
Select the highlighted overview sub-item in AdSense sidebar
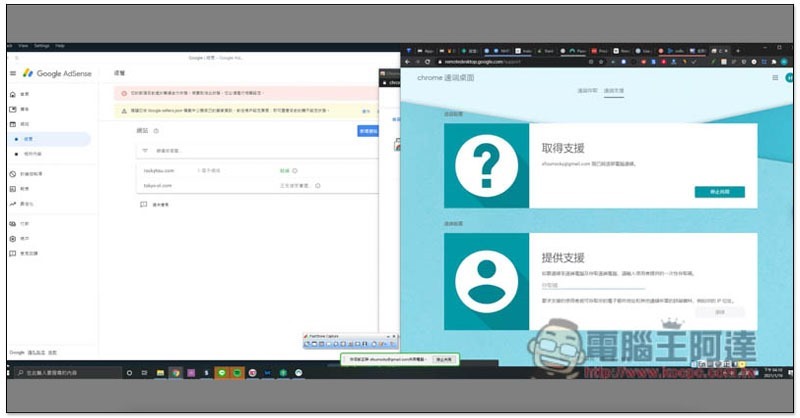[49, 139]
